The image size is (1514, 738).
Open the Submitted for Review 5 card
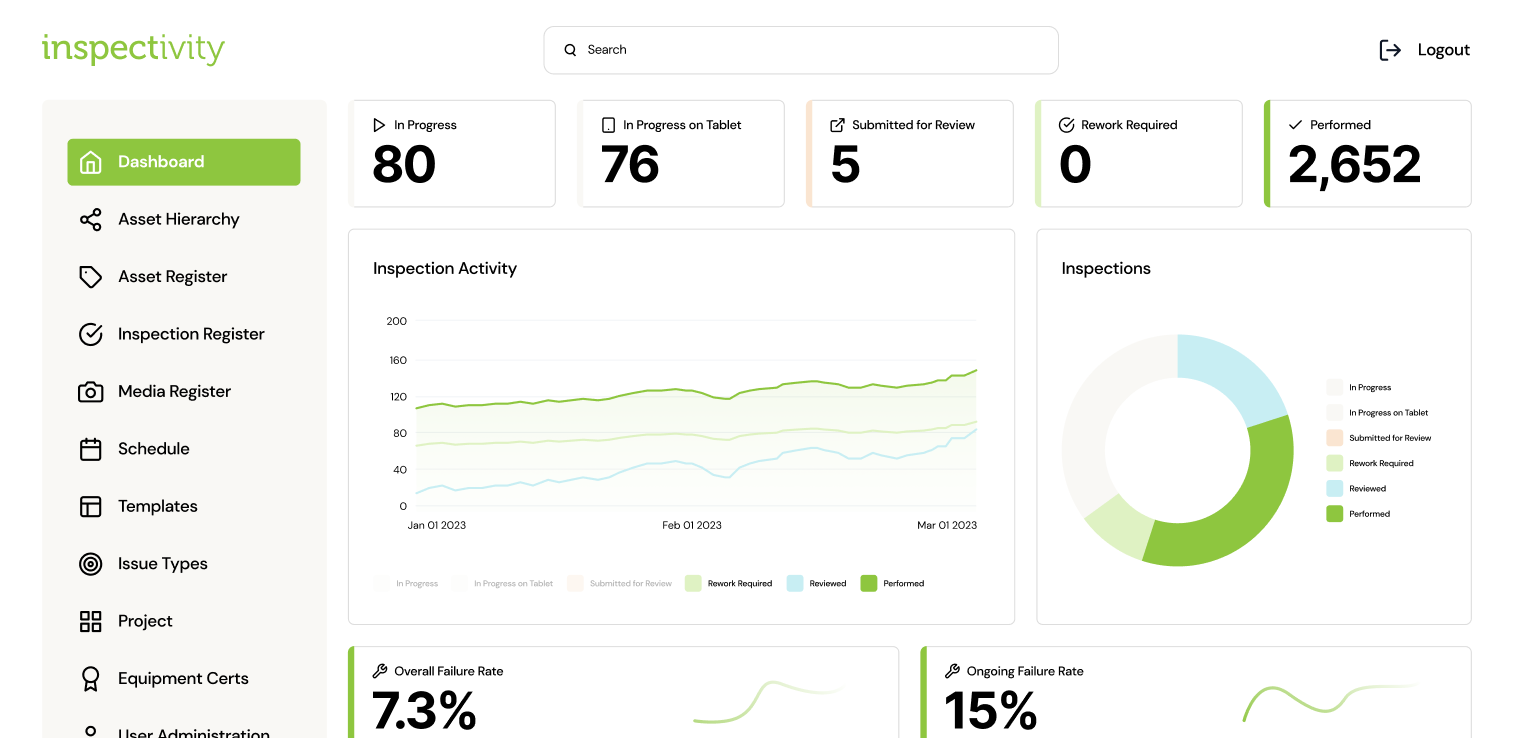(910, 154)
